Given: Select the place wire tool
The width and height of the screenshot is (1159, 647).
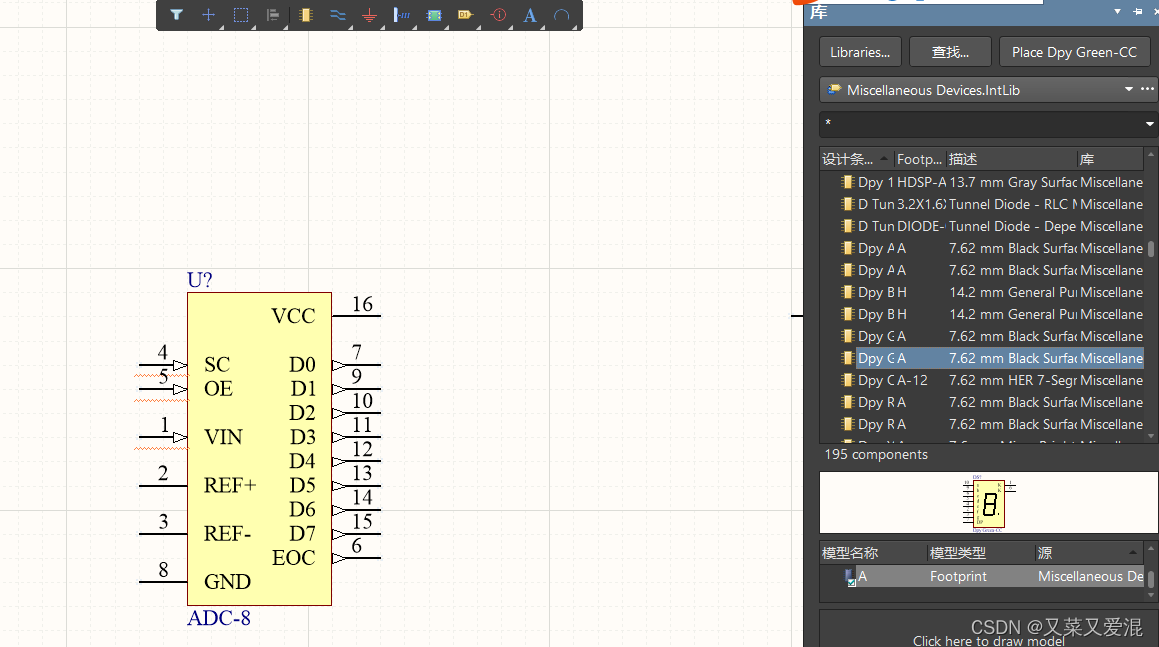Looking at the screenshot, I should [x=337, y=15].
